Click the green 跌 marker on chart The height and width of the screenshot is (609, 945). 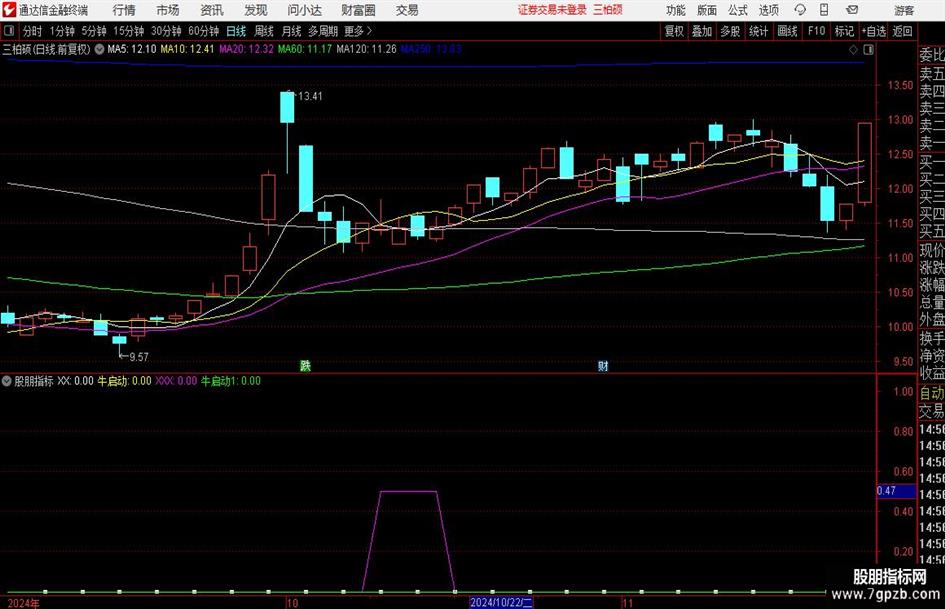[x=306, y=365]
